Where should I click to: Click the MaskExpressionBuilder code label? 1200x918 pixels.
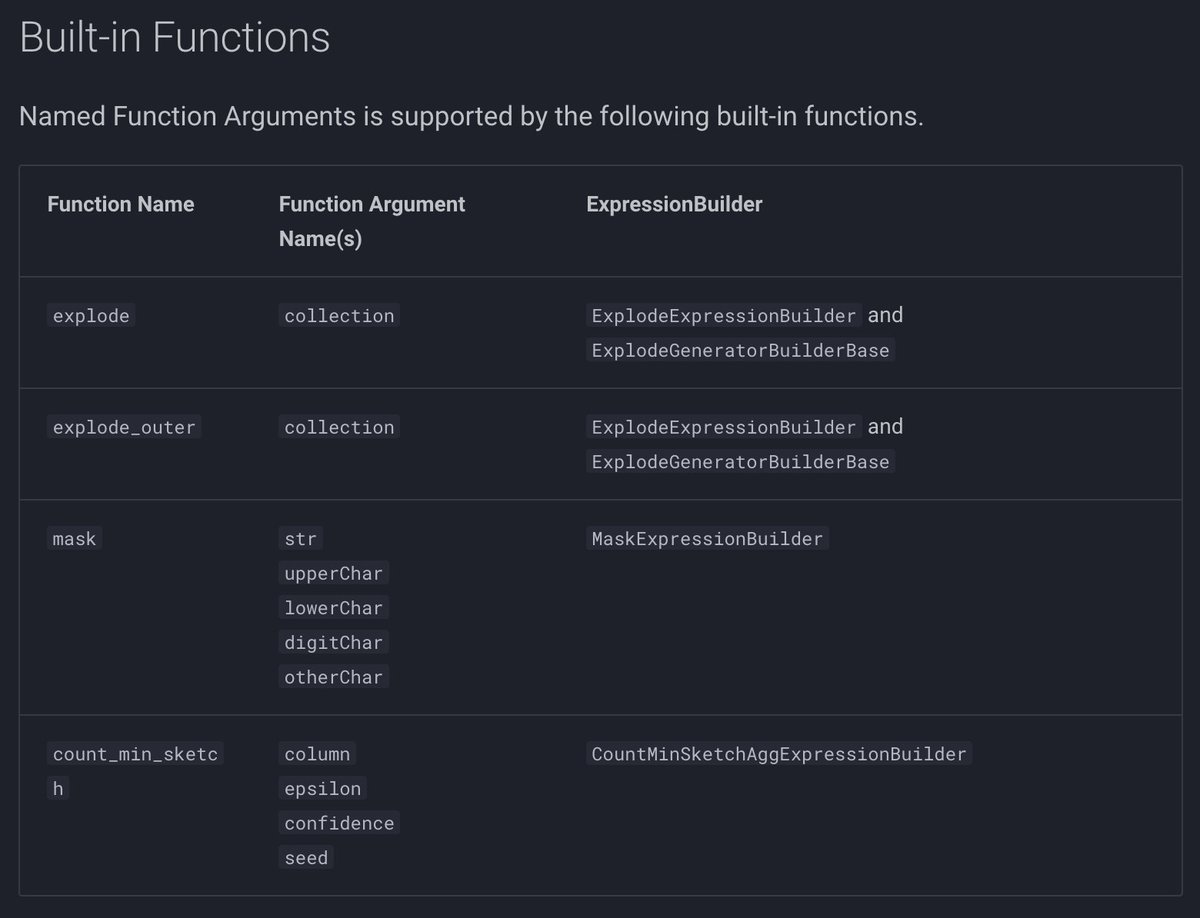[707, 539]
